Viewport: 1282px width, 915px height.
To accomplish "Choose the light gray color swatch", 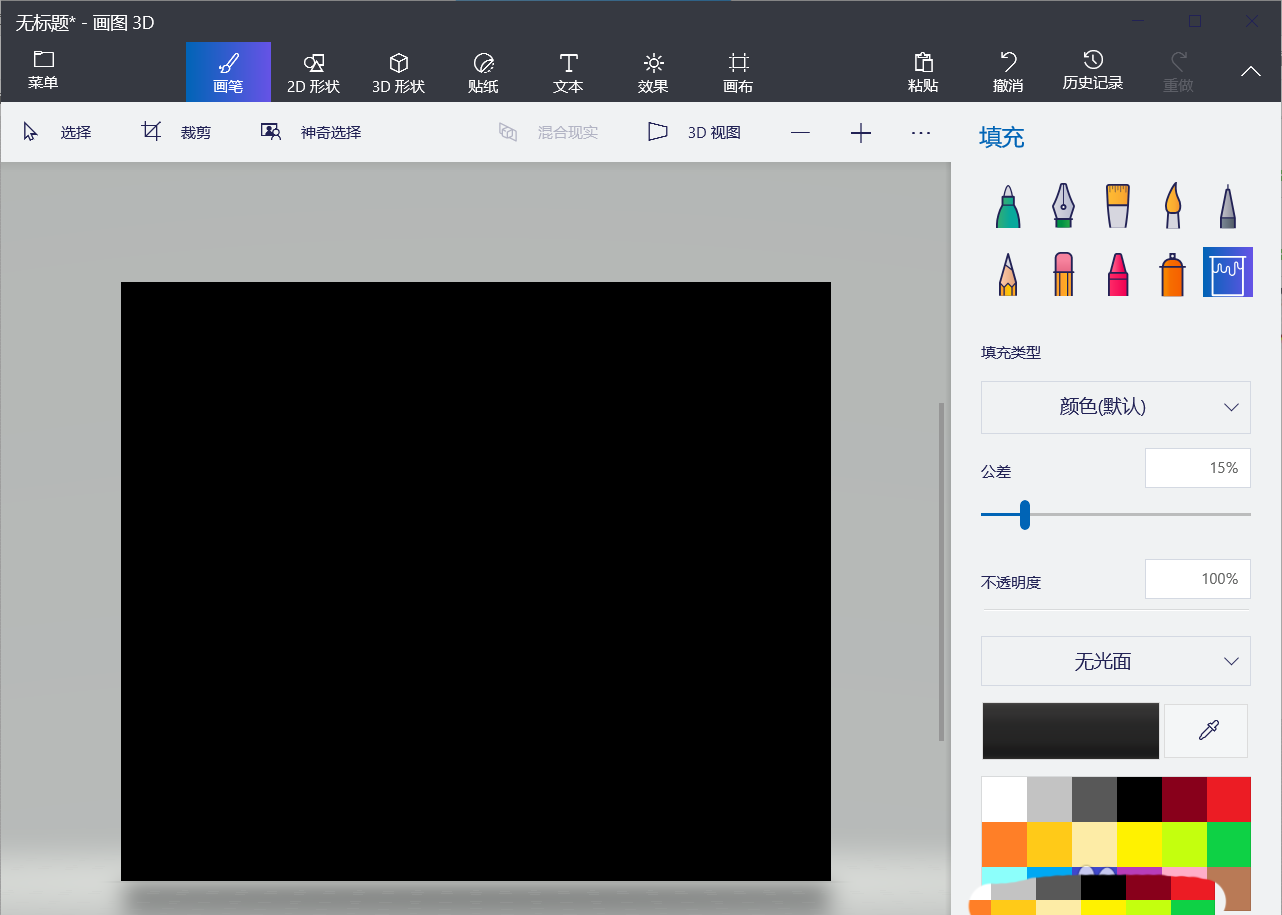I will 1049,799.
